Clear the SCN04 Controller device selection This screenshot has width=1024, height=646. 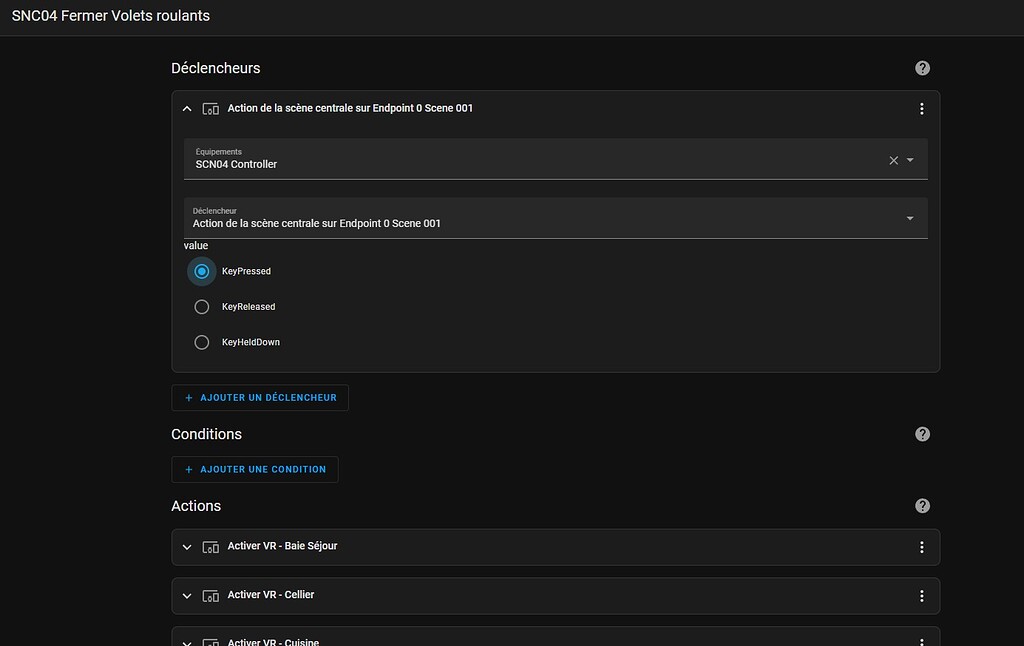894,160
